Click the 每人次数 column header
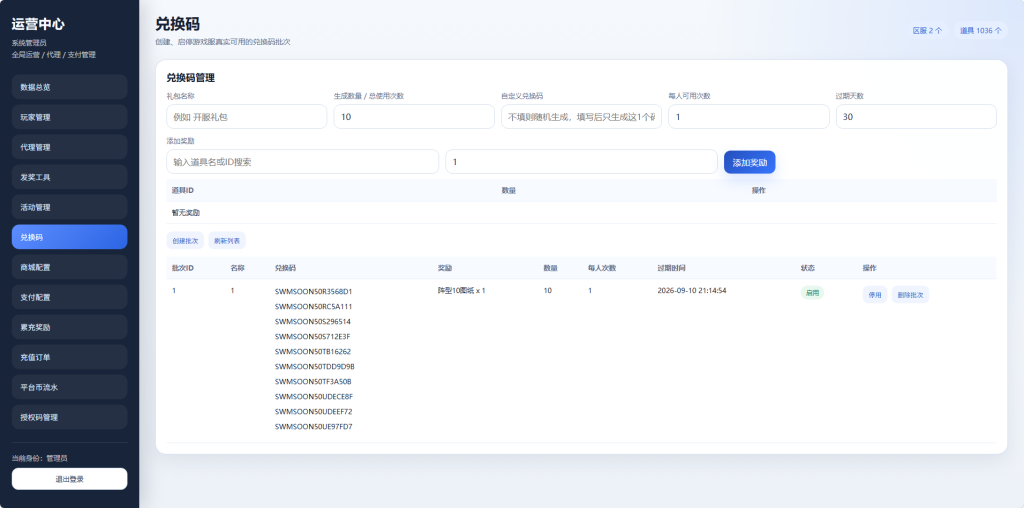The width and height of the screenshot is (1024, 508). pos(602,268)
